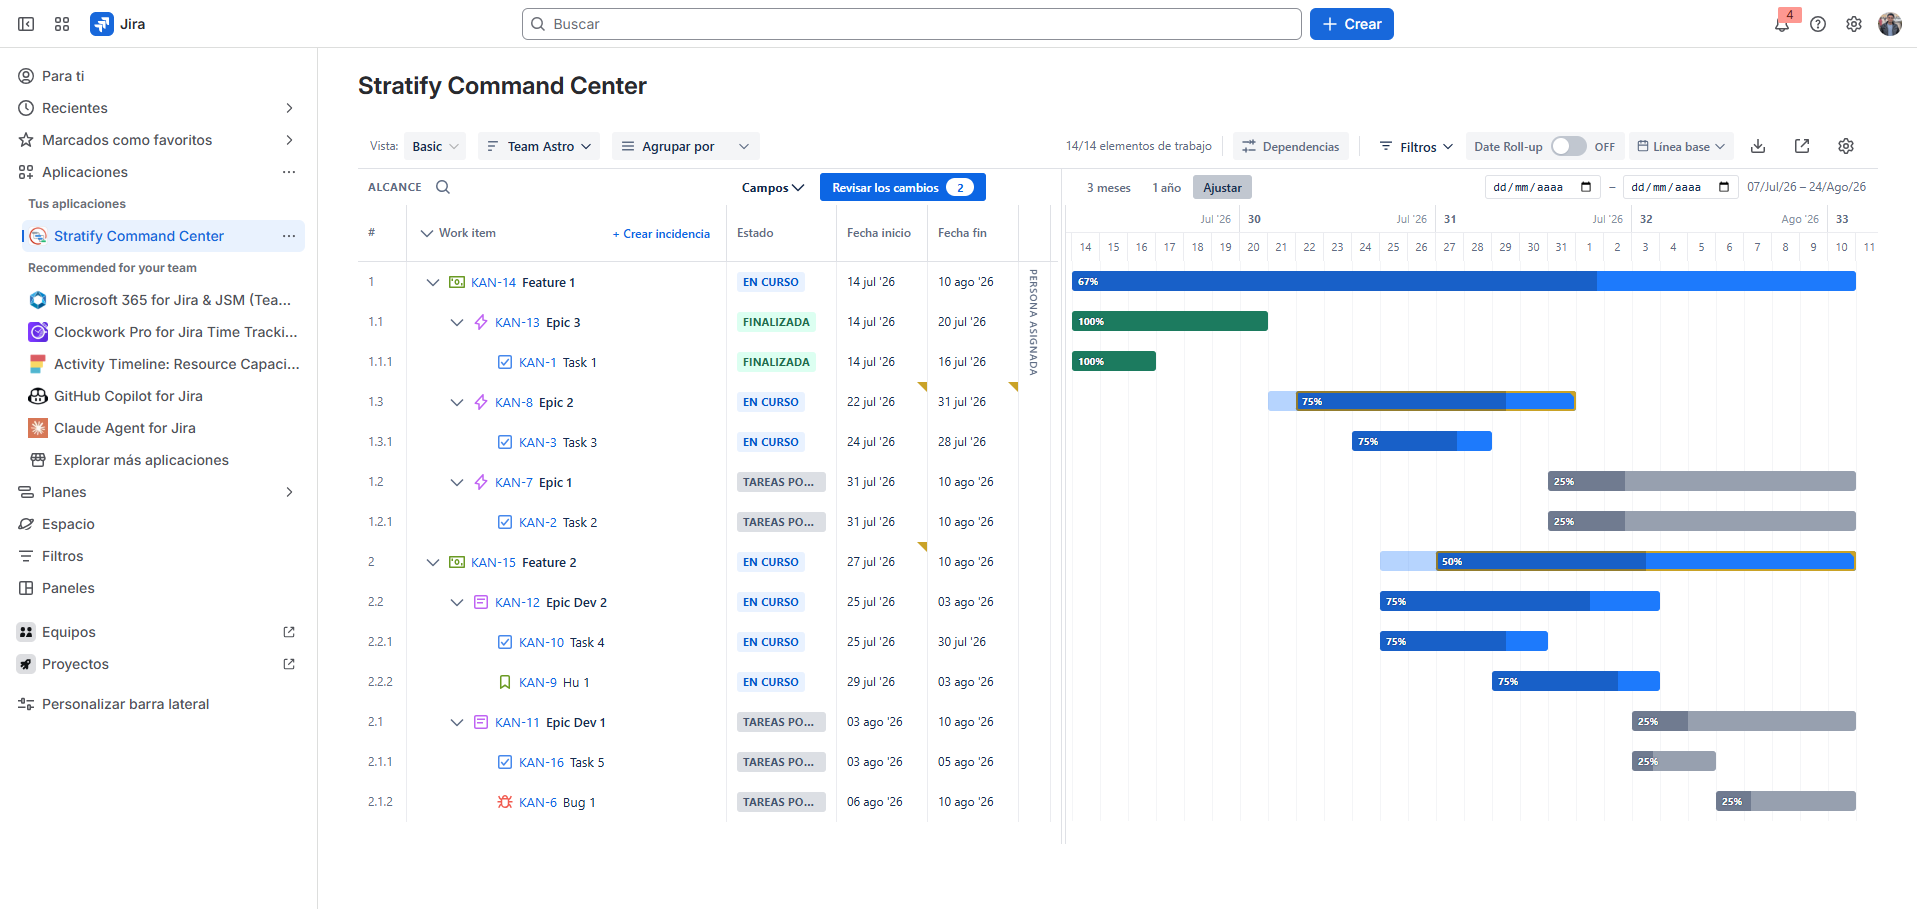The height and width of the screenshot is (909, 1917).
Task: Open the Filtros dropdown
Action: point(1416,146)
